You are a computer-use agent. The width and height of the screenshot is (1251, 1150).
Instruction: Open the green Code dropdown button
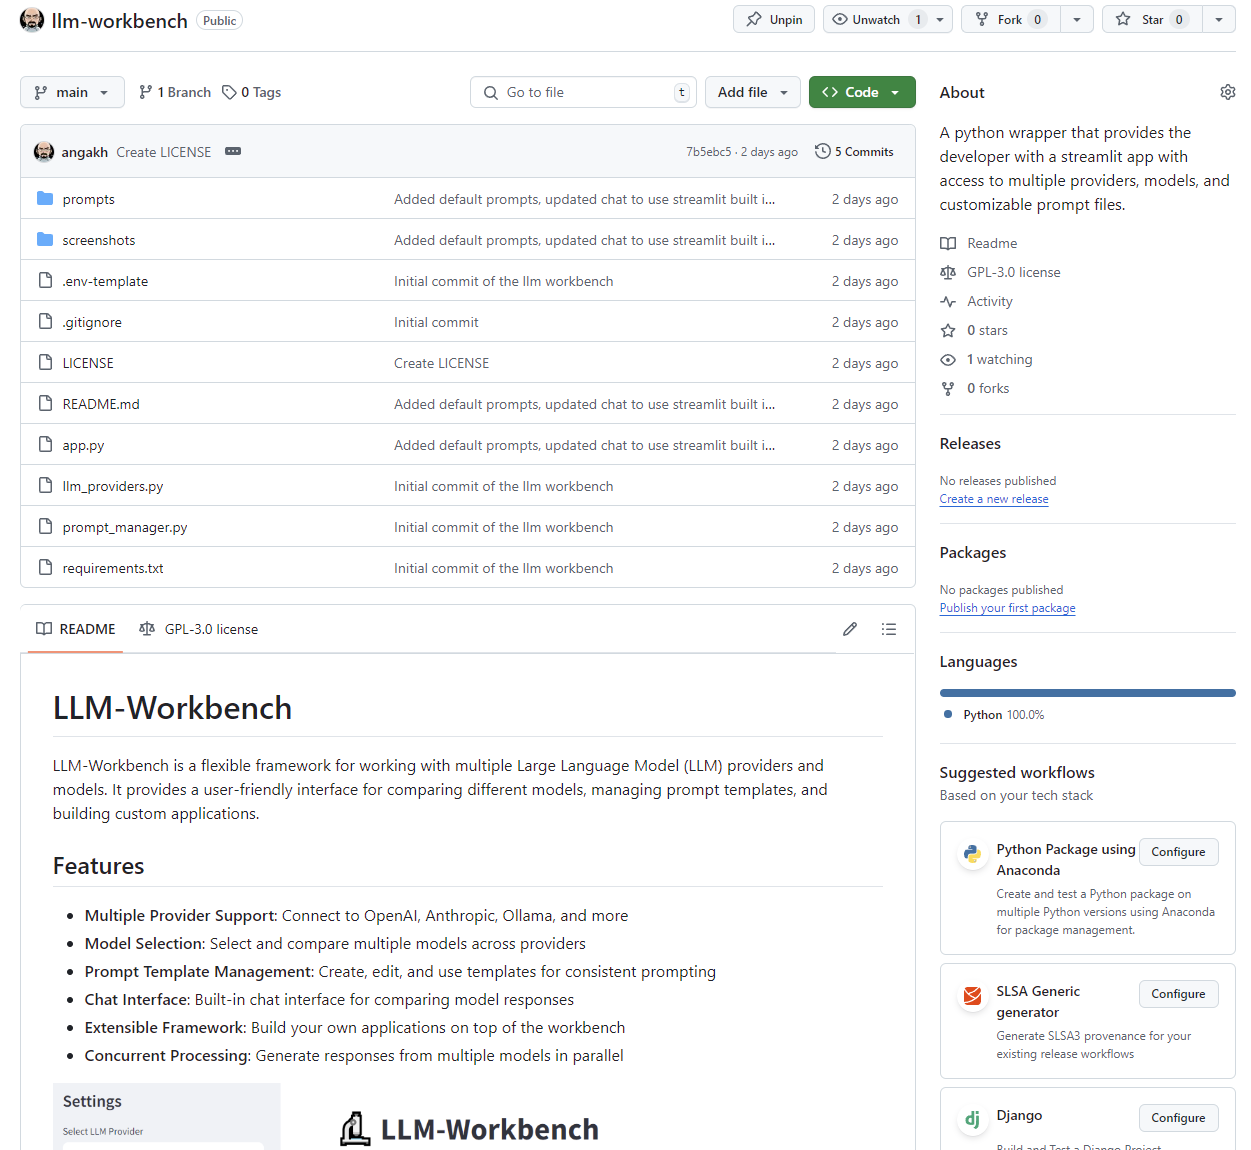862,92
